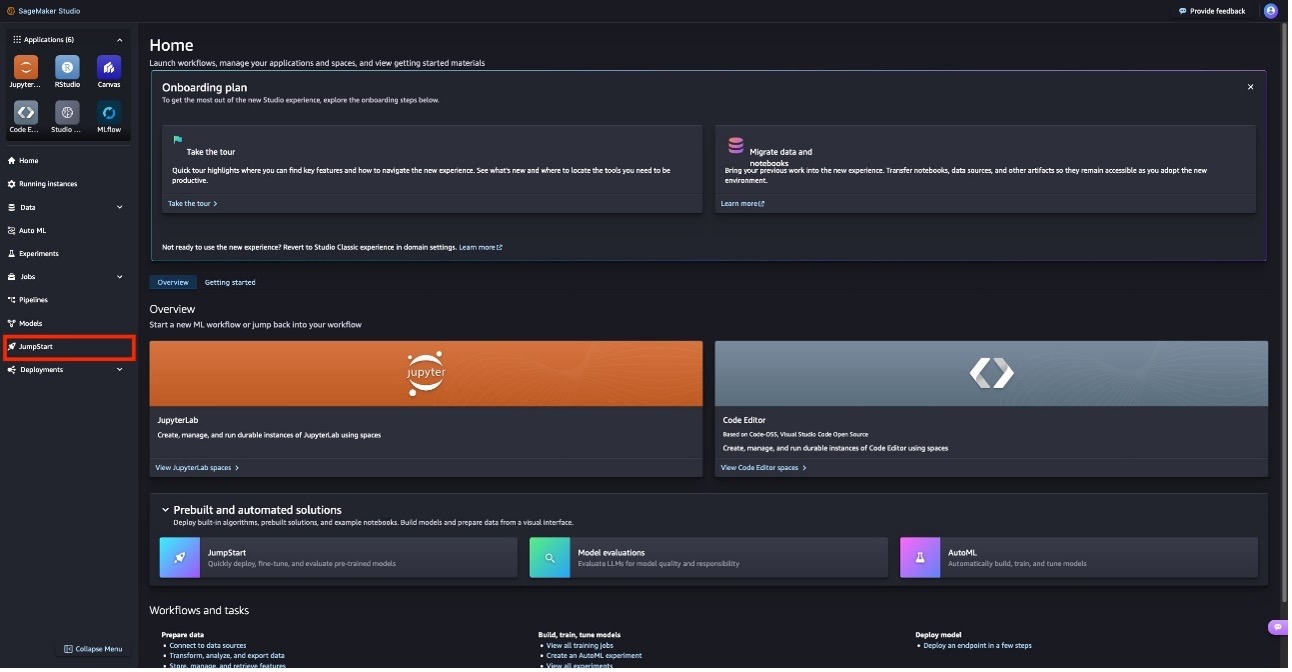Click View JupyterLab spaces link

[x=197, y=468]
